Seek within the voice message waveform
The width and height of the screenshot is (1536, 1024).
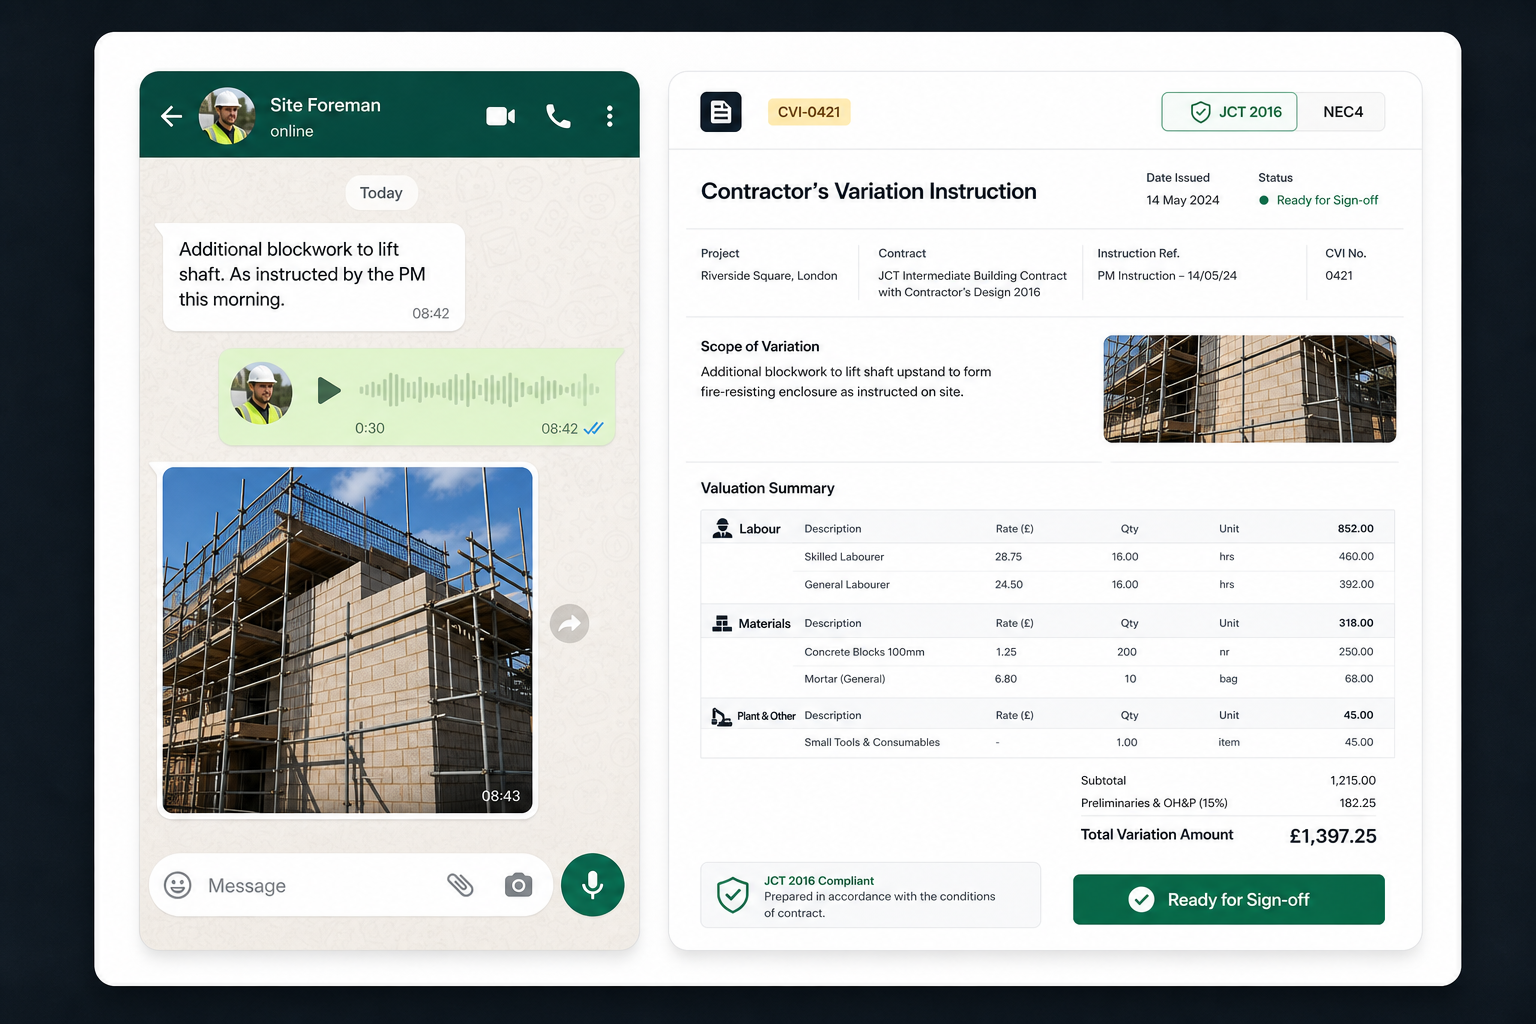479,389
